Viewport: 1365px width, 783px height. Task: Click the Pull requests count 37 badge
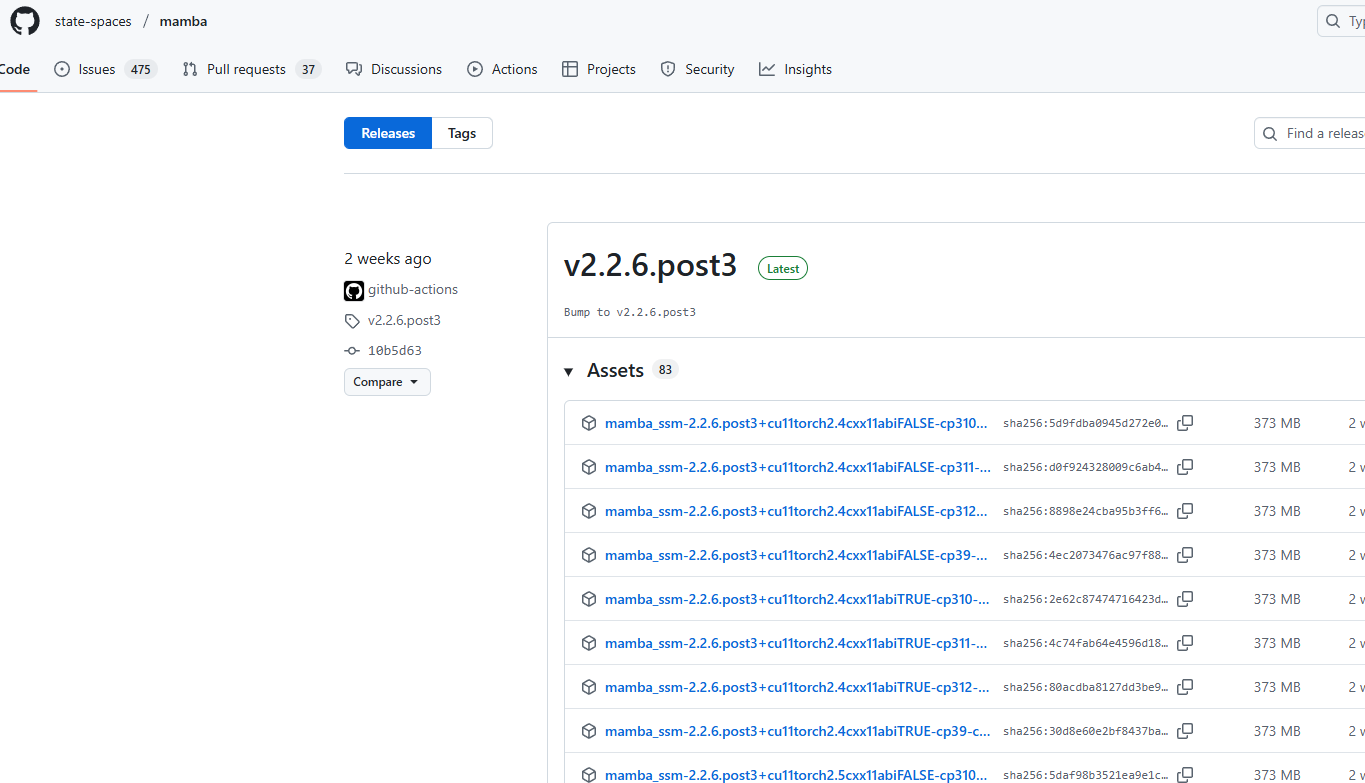[308, 69]
